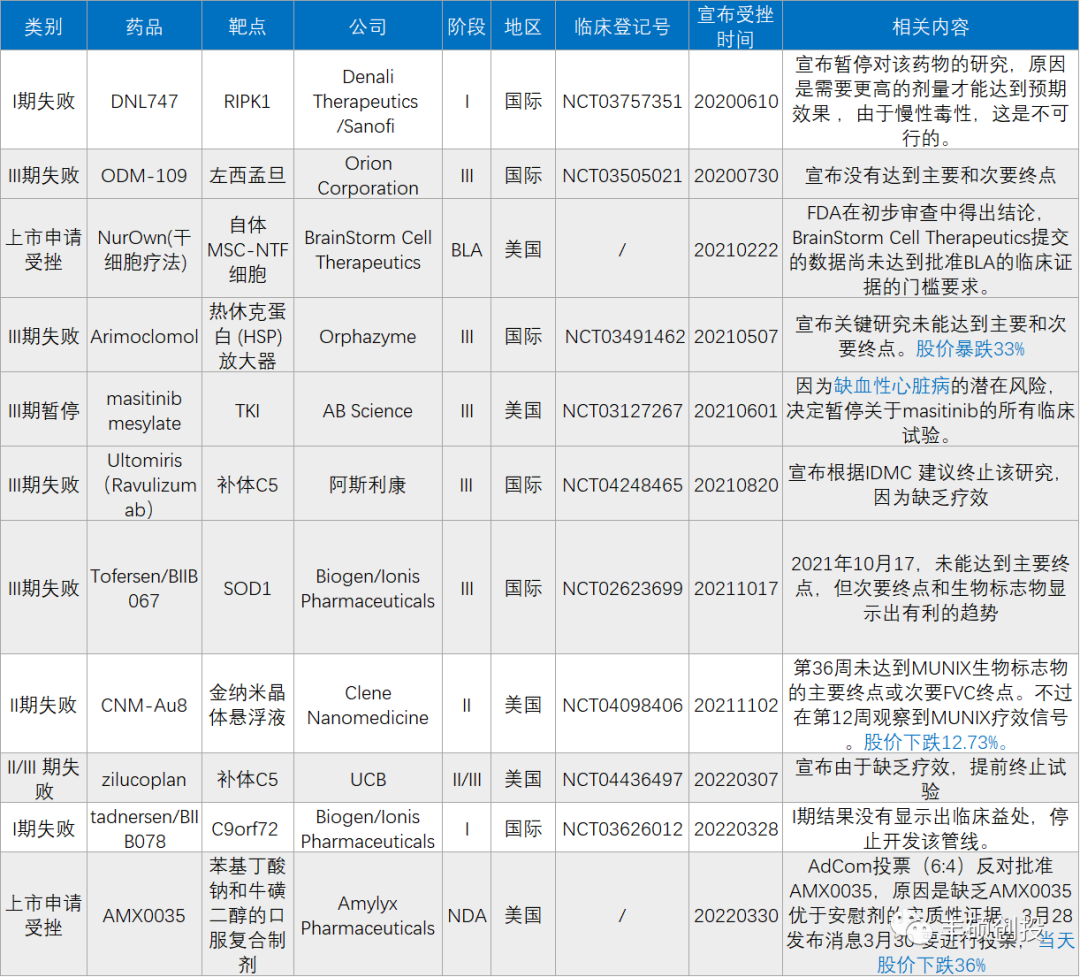Click the 宣布受挫时间 column header
The image size is (1080, 977).
[x=736, y=26]
